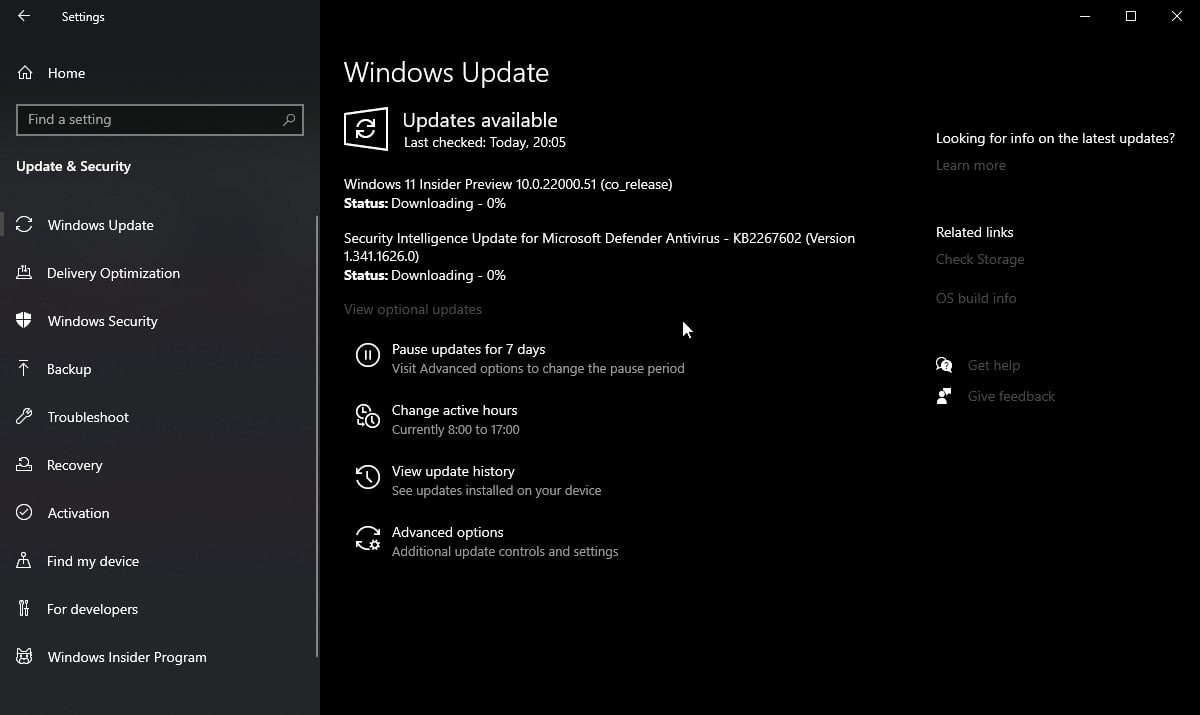Open the Backup settings page
1200x715 pixels.
[160, 369]
